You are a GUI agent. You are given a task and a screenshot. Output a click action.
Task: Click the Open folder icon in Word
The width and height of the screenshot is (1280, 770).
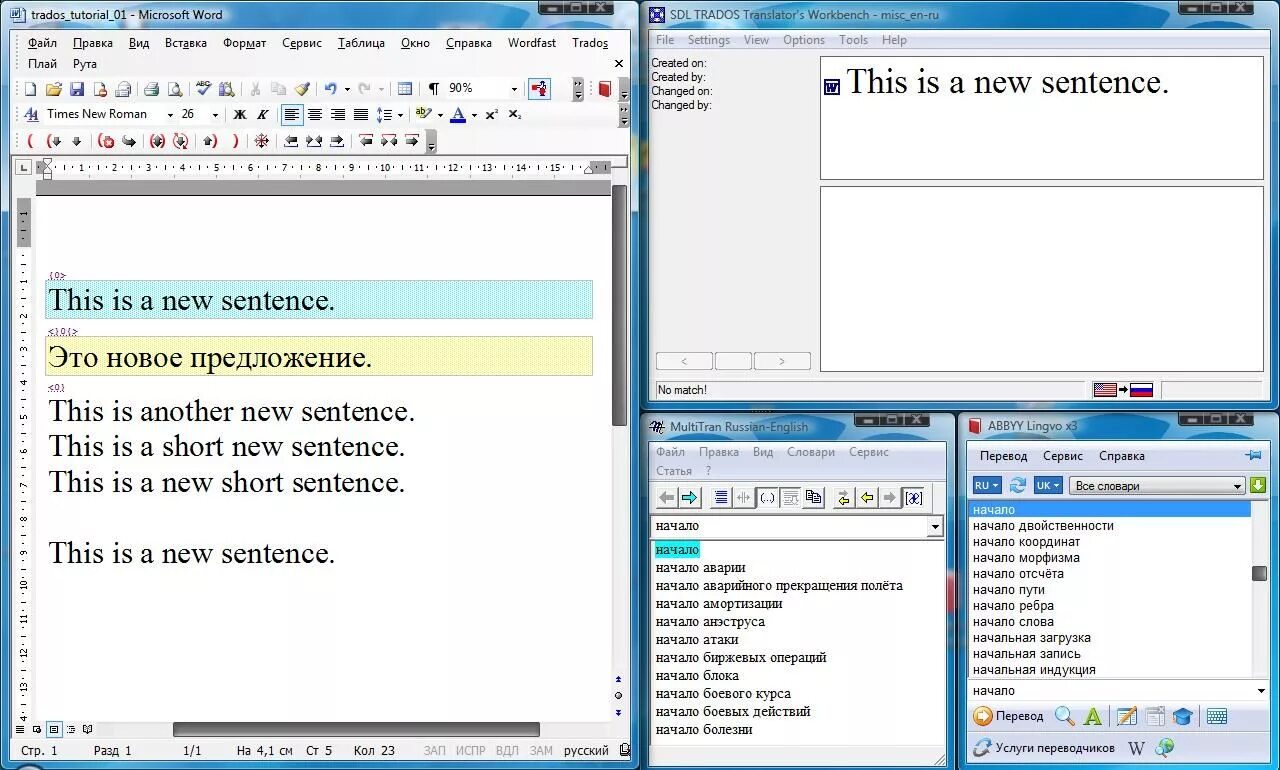click(x=54, y=89)
